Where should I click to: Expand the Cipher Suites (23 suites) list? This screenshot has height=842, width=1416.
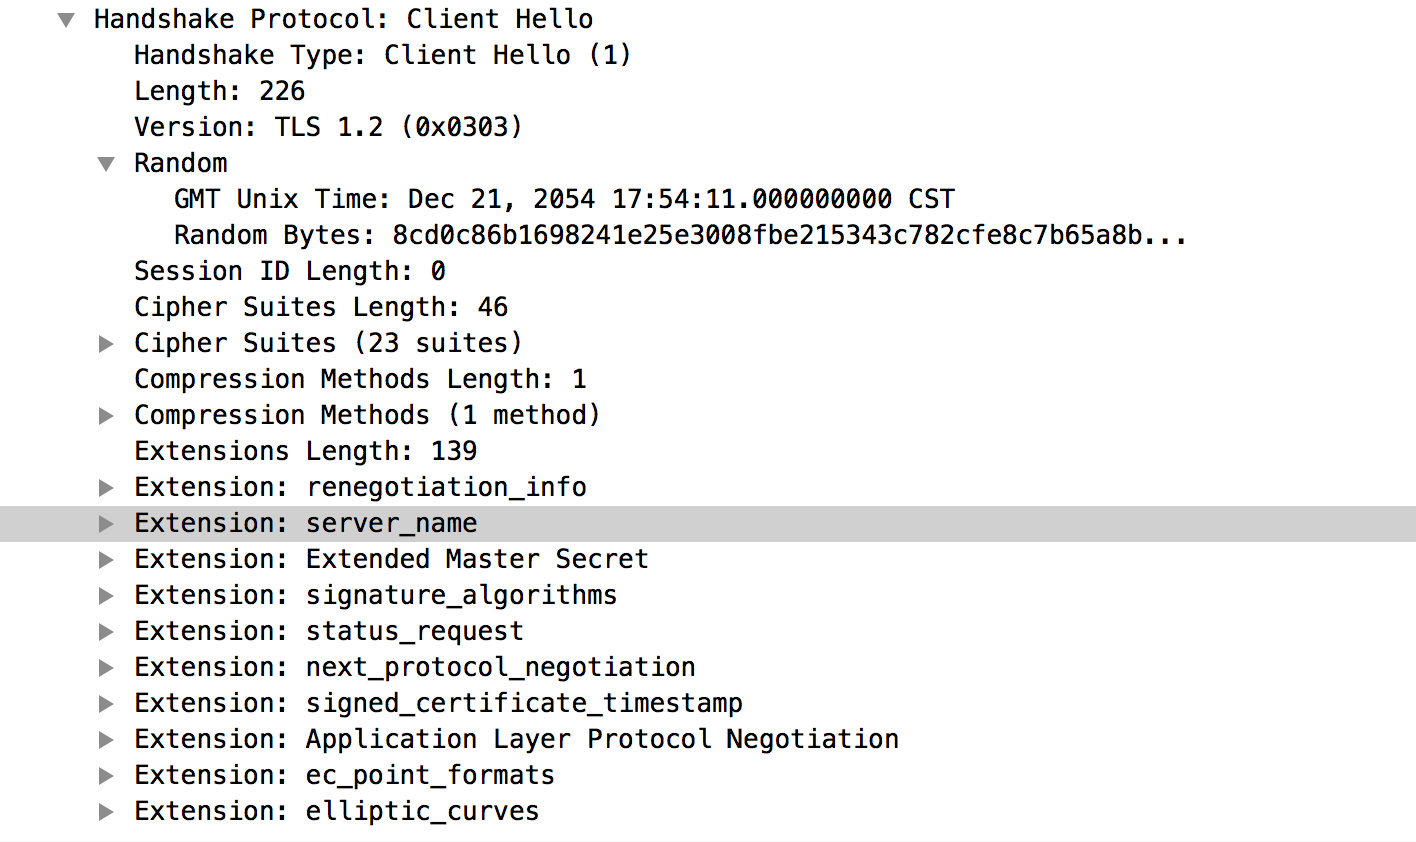coord(106,344)
